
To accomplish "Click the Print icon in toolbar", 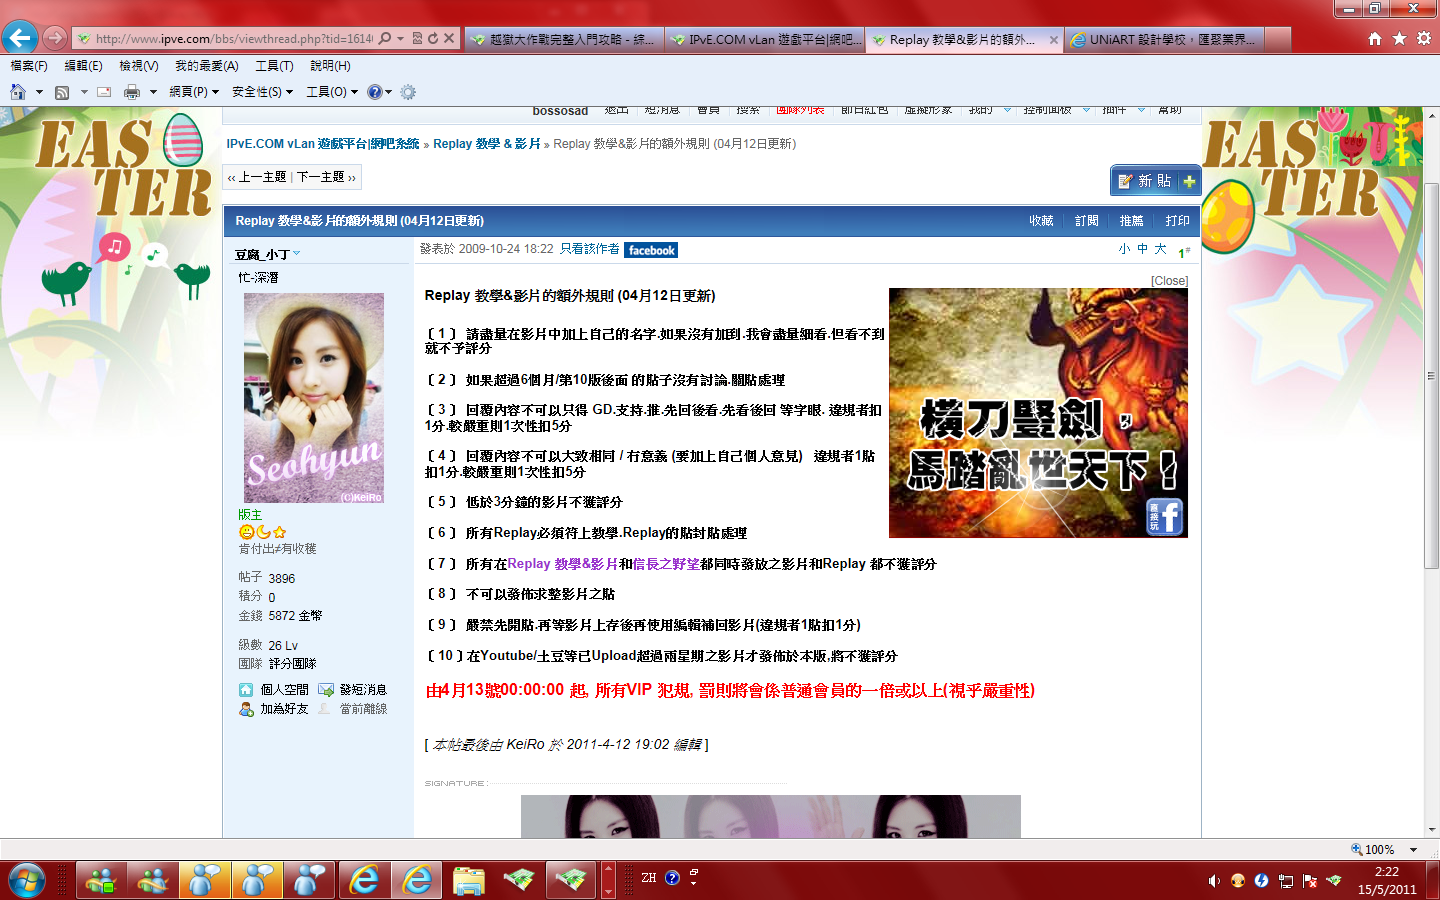I will 131,92.
